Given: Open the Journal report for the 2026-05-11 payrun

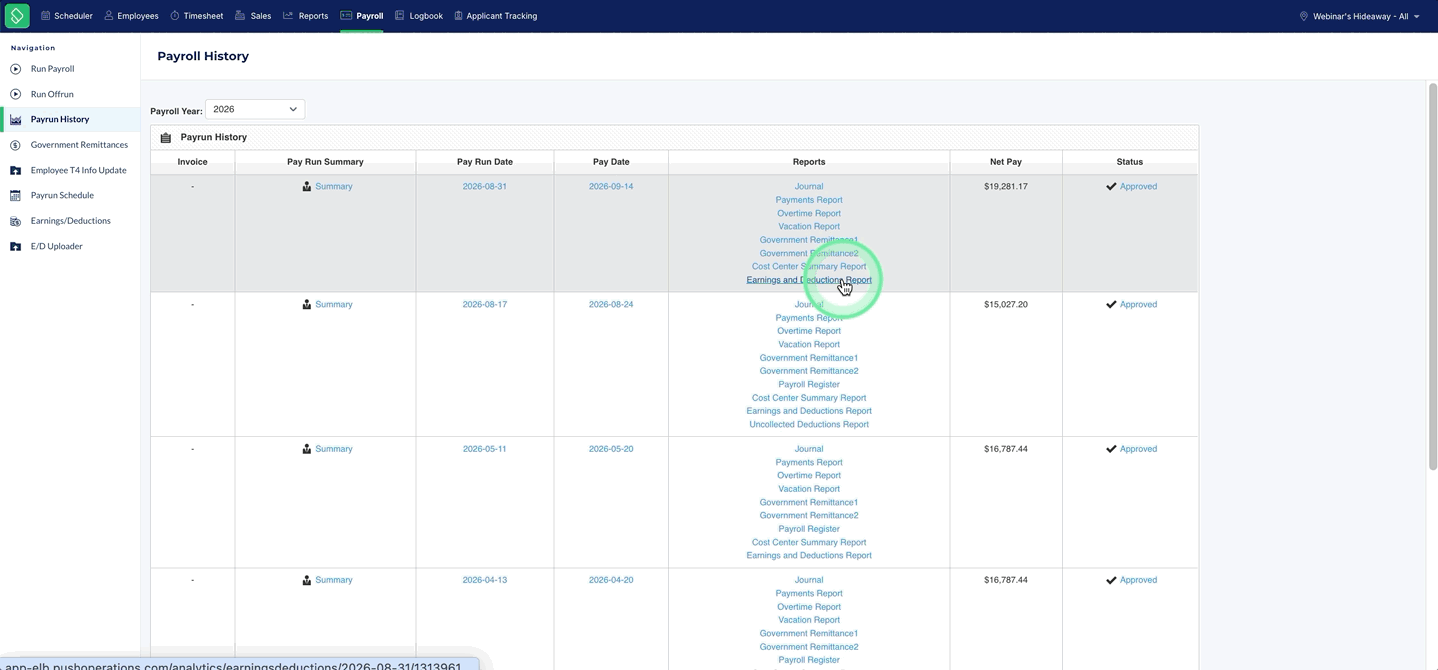Looking at the screenshot, I should 809,449.
